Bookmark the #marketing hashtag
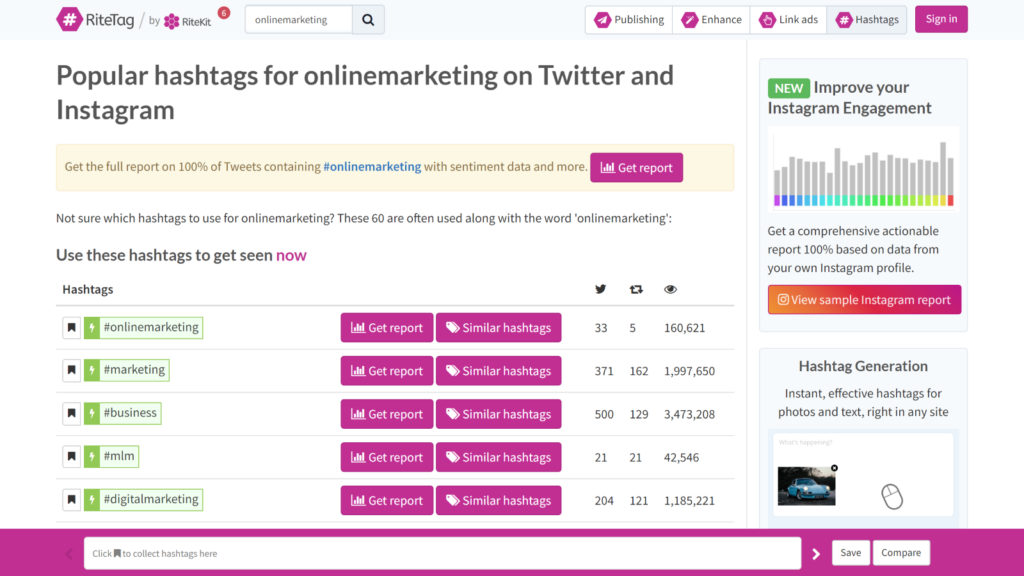The height and width of the screenshot is (576, 1024). tap(72, 370)
